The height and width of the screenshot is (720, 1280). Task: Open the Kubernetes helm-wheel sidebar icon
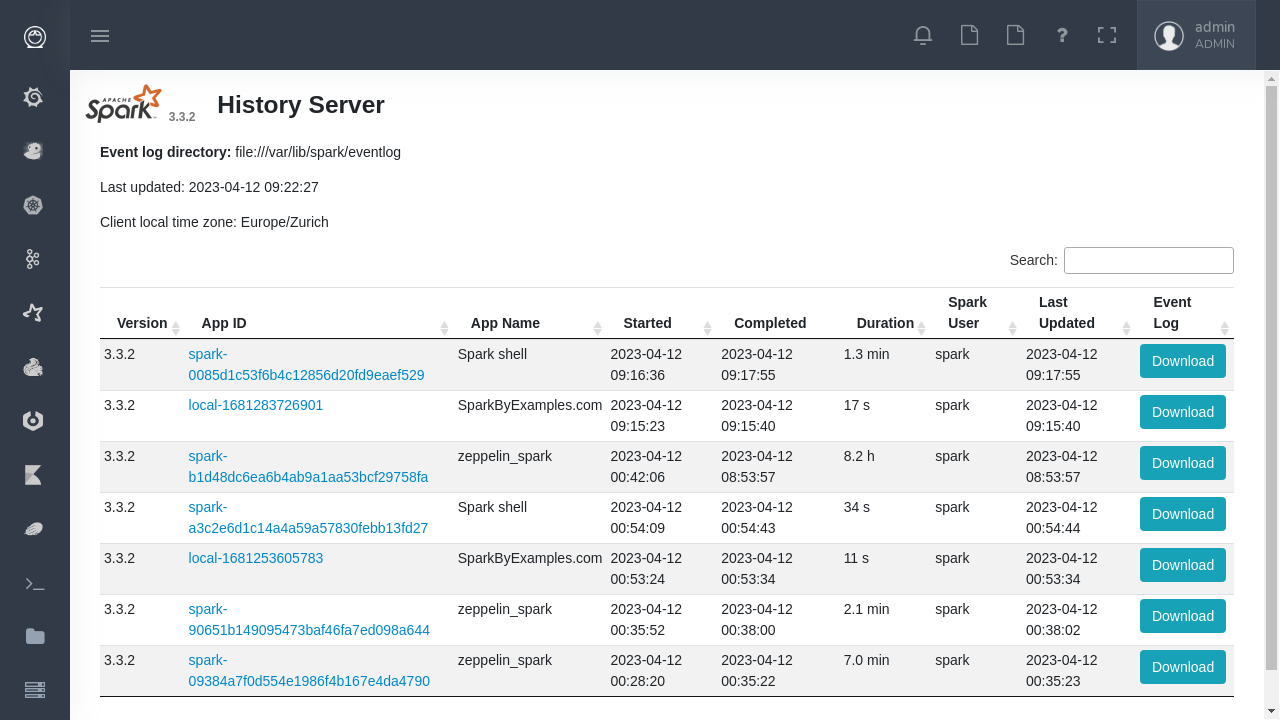click(x=33, y=205)
